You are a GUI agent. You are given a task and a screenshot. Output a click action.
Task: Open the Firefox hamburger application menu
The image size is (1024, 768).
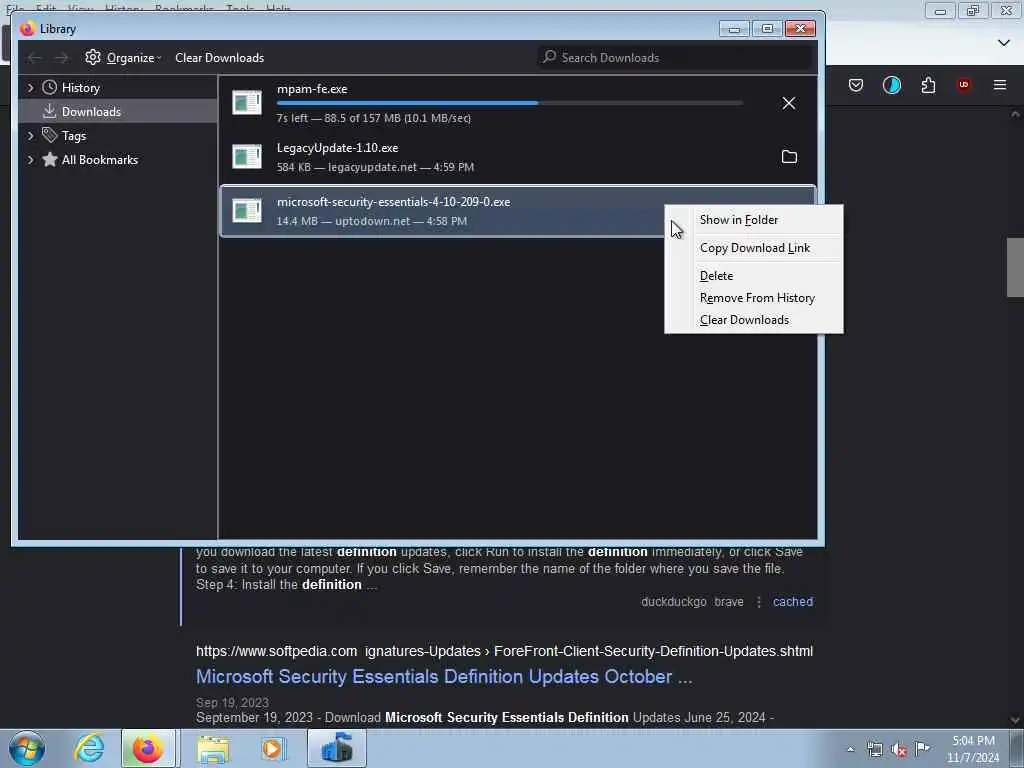tap(1000, 85)
